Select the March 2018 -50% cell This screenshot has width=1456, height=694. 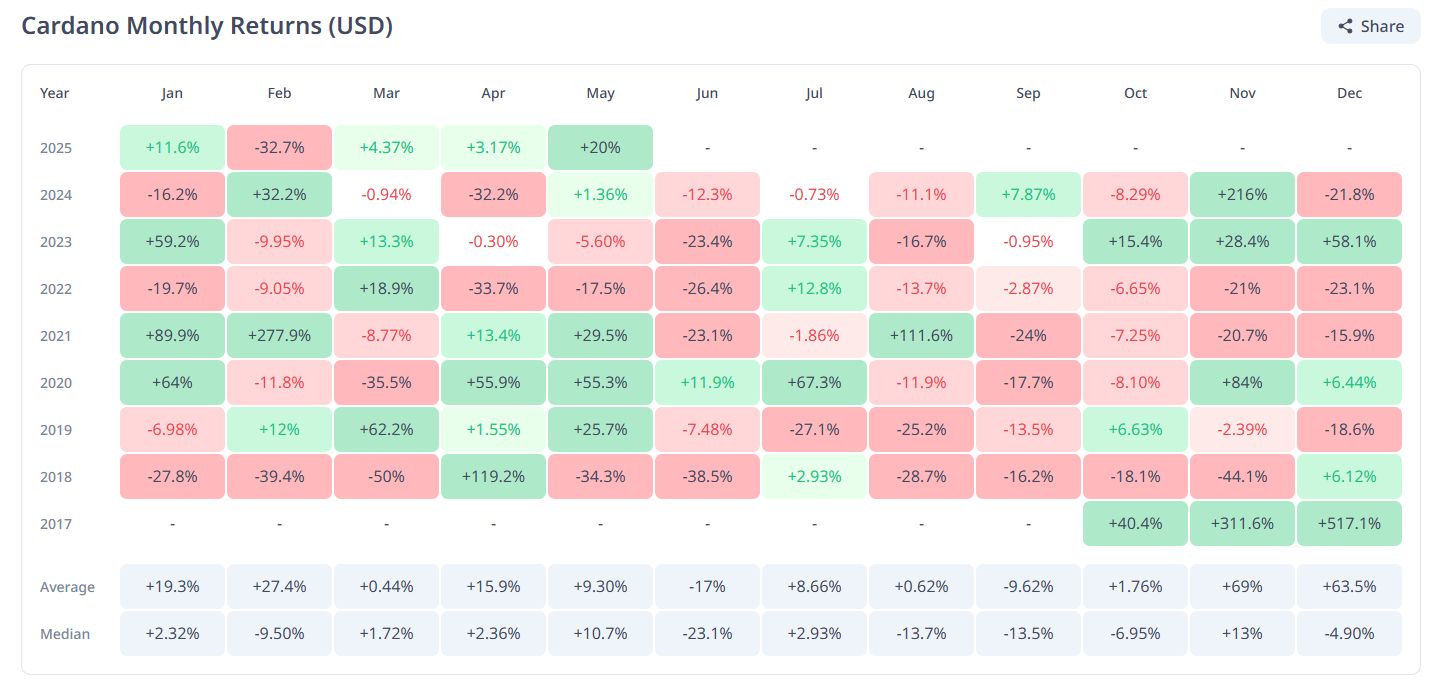pos(386,477)
